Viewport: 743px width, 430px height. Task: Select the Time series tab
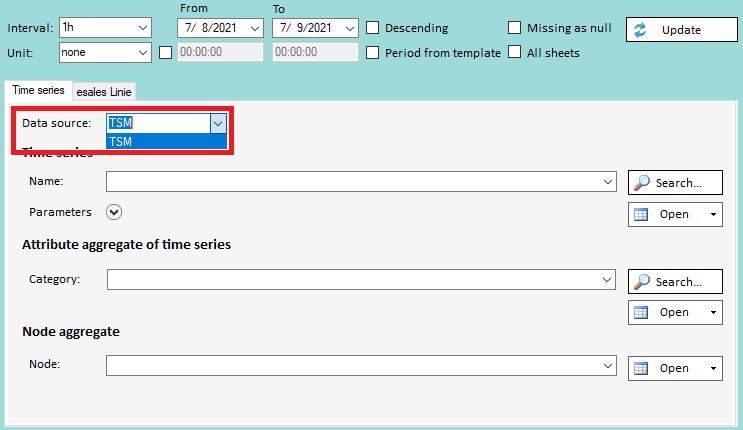(38, 90)
